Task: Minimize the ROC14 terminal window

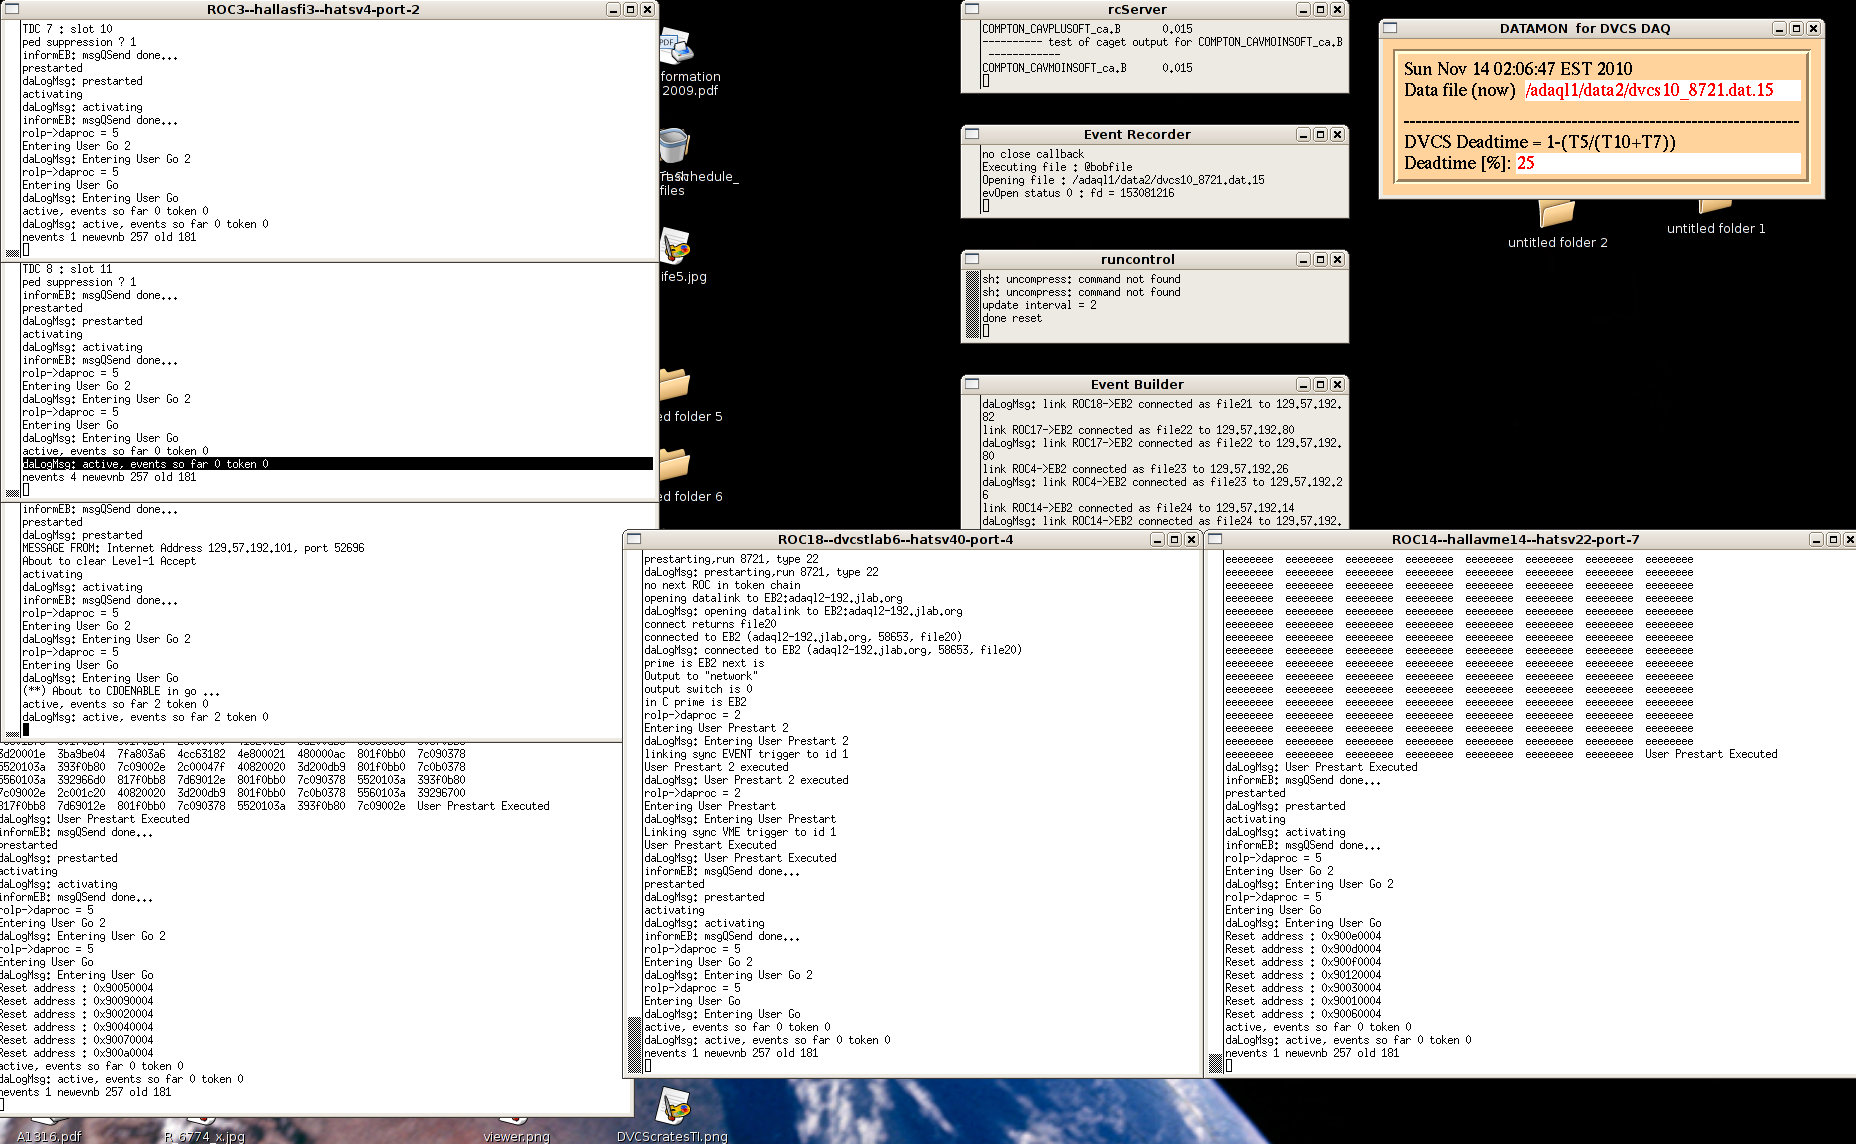Action: (x=1816, y=539)
